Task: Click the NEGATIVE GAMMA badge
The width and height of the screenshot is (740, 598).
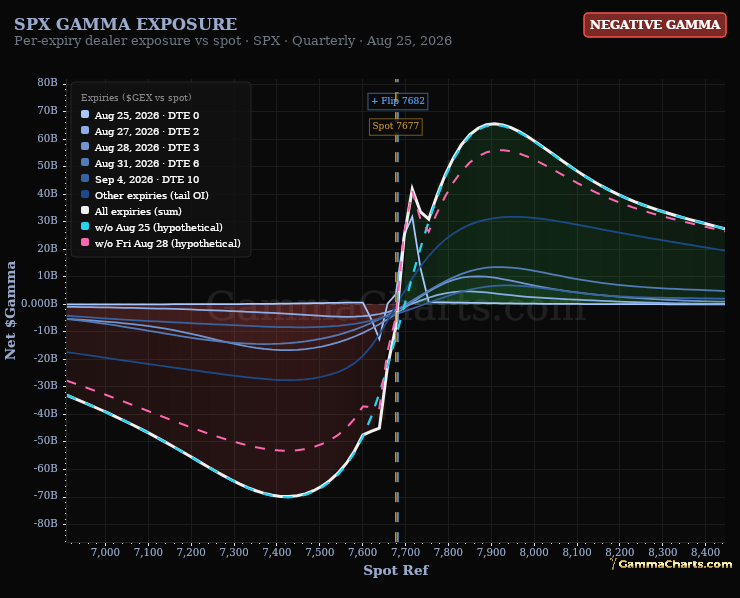Action: coord(655,25)
